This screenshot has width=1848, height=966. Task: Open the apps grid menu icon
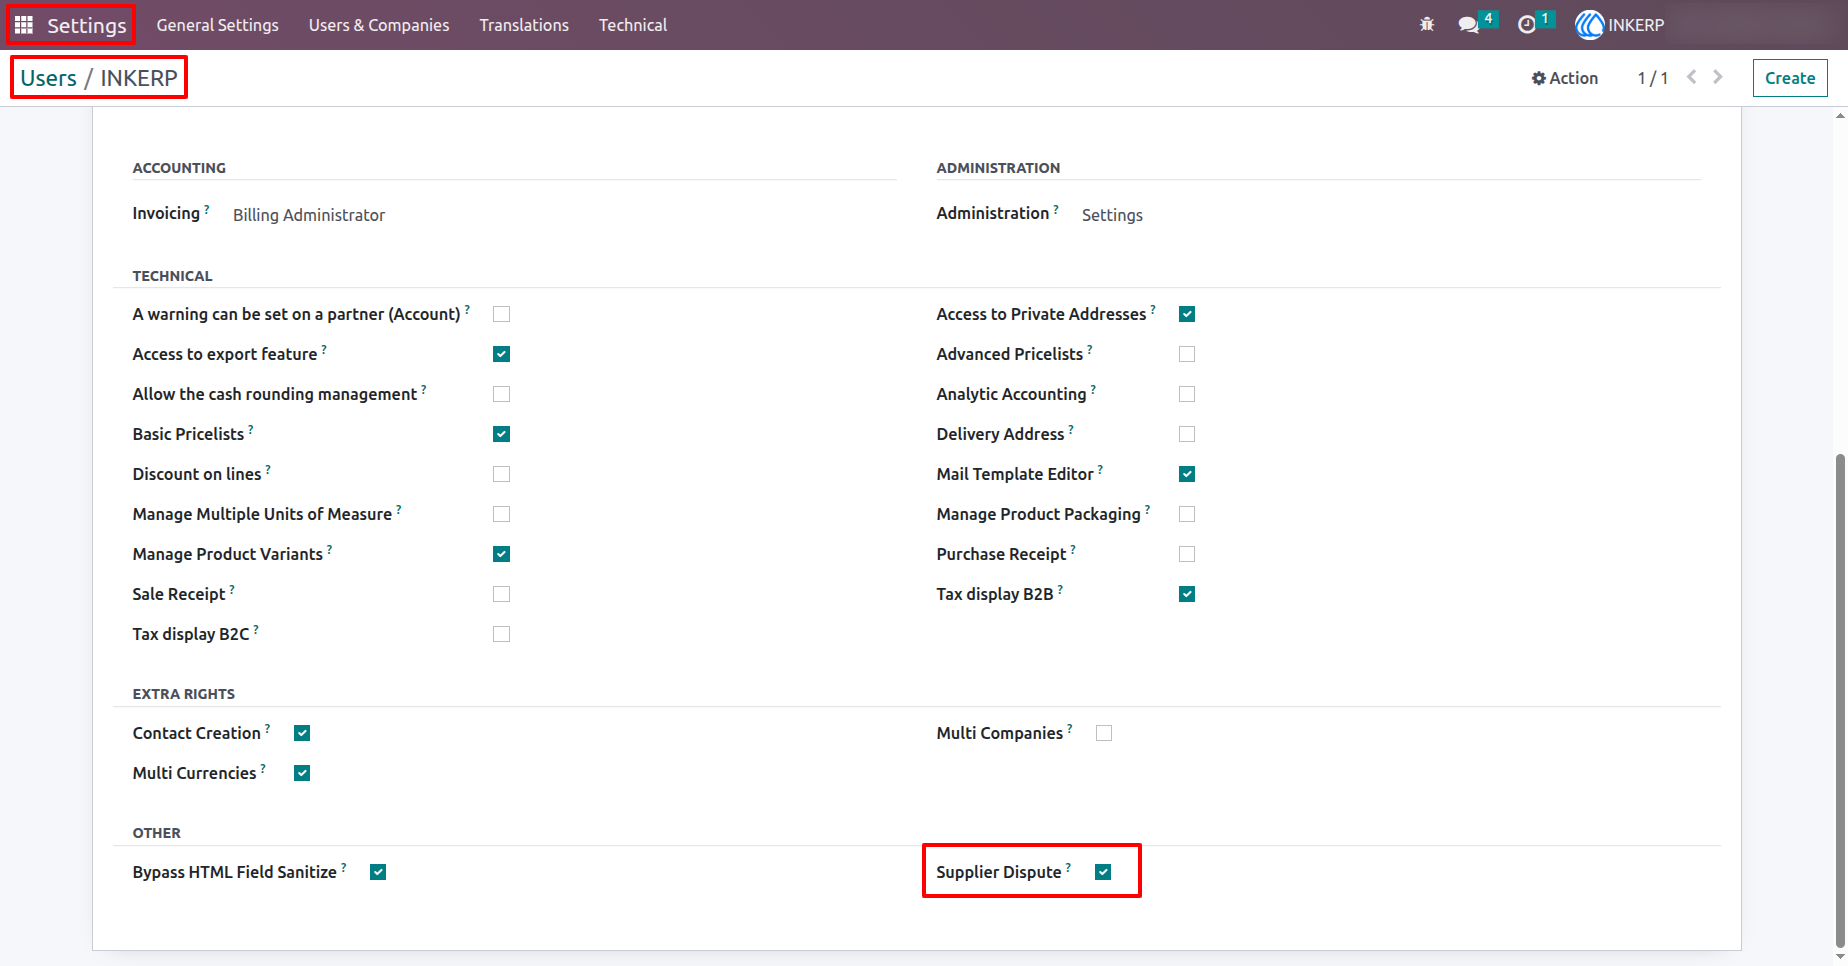click(x=24, y=25)
